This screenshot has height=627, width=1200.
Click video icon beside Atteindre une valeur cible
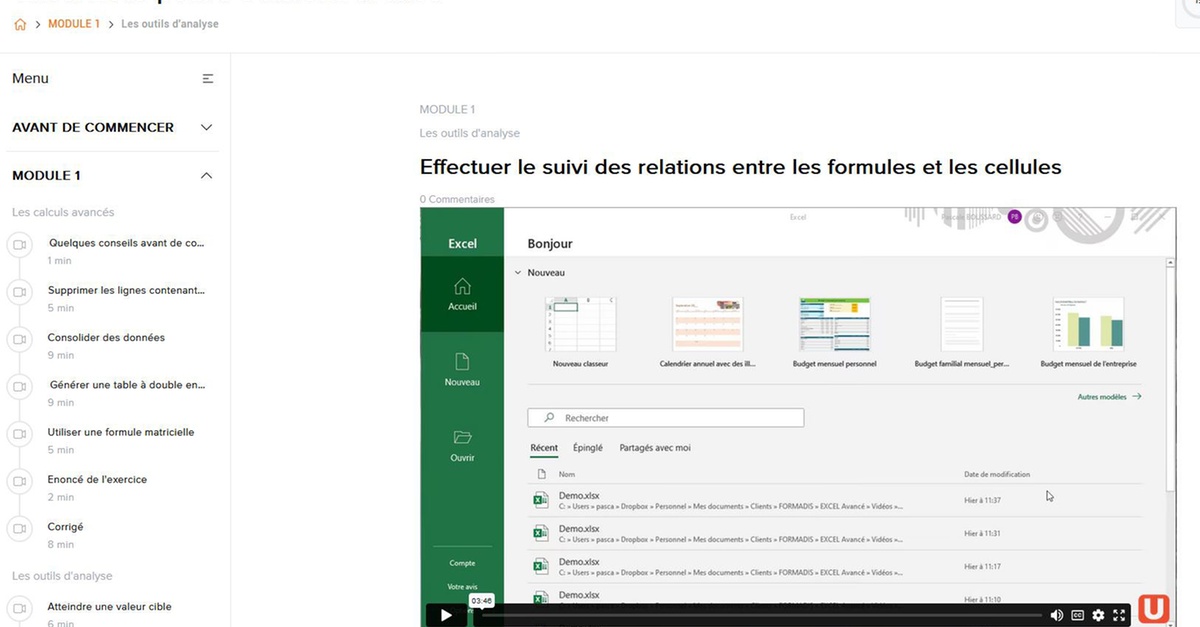19,608
